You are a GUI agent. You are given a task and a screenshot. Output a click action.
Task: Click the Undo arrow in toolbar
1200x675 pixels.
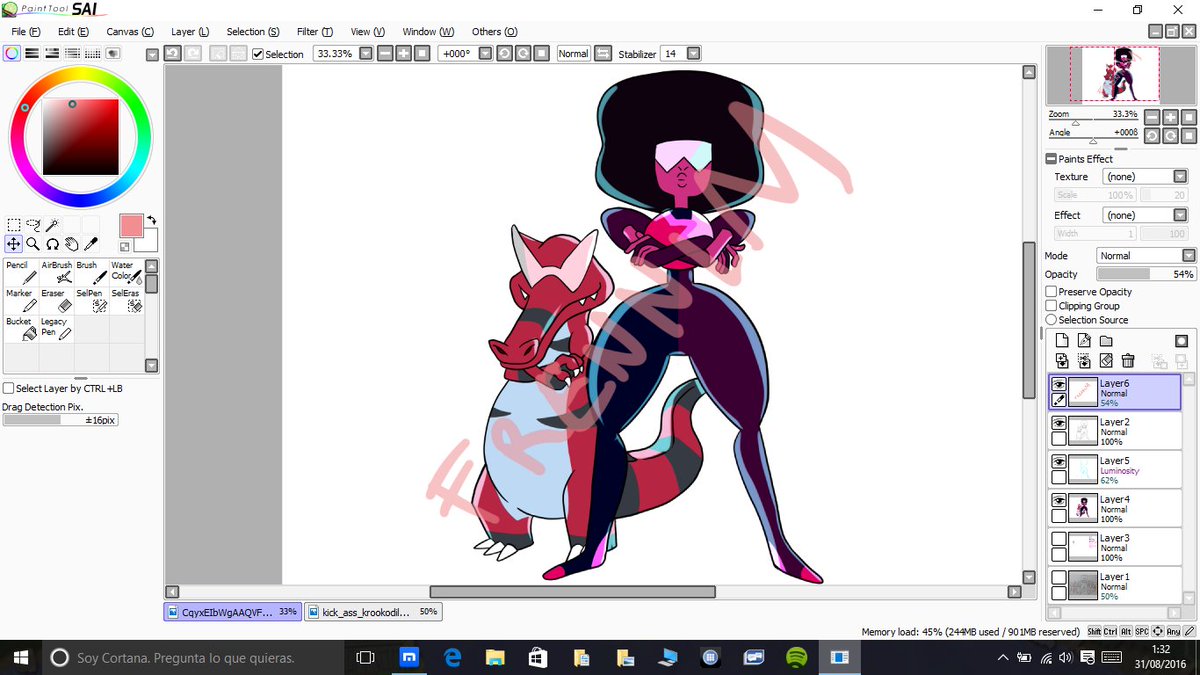point(172,53)
